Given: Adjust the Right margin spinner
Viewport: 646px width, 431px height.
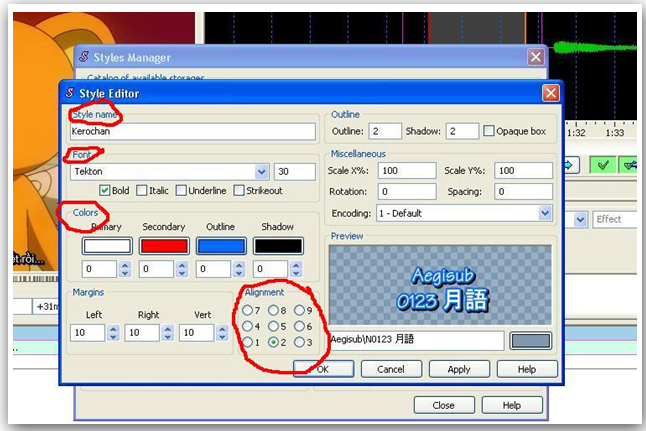Looking at the screenshot, I should pos(167,333).
